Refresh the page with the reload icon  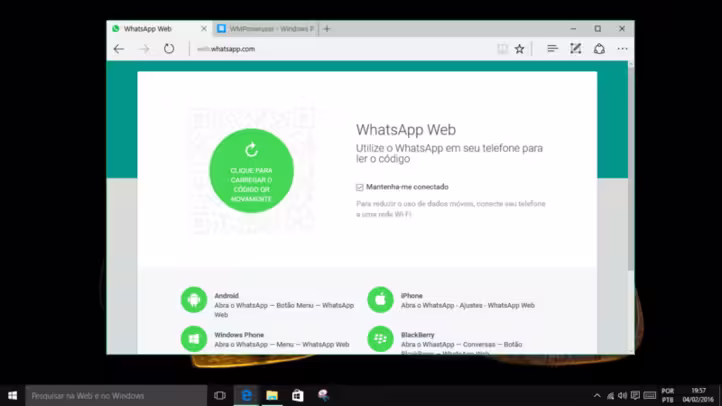click(x=169, y=49)
